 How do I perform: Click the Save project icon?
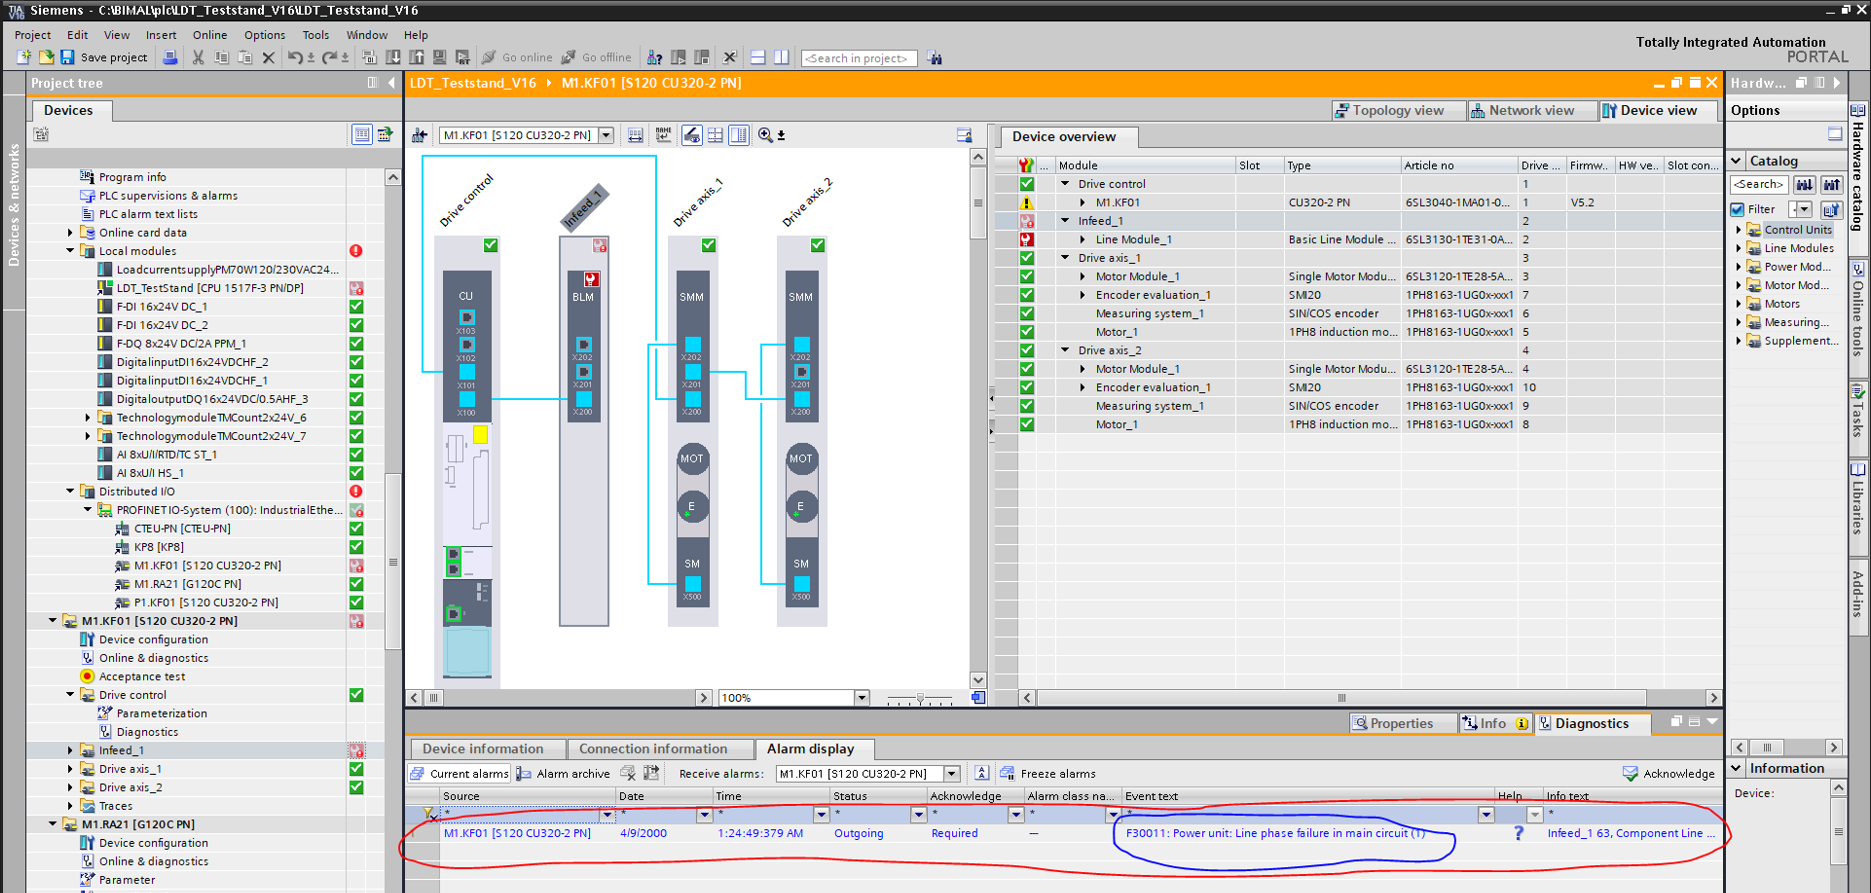pos(67,58)
